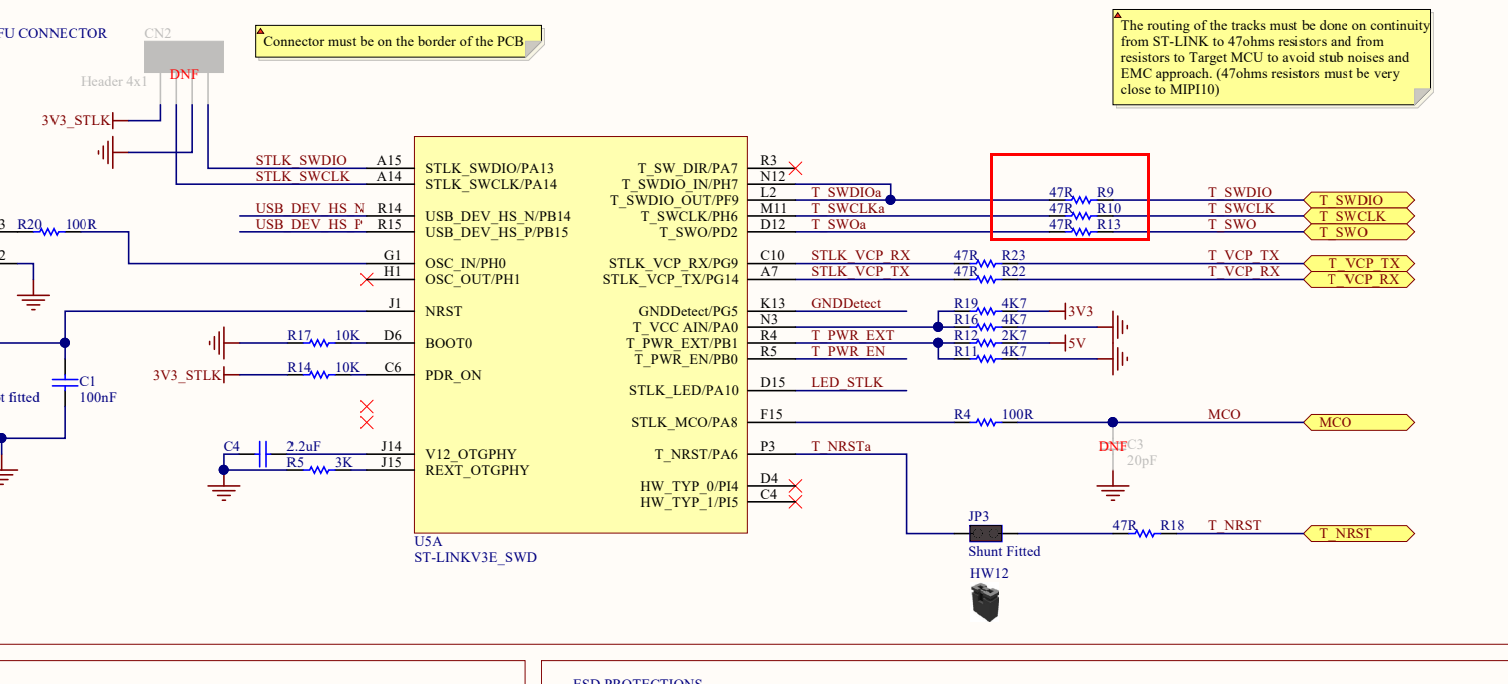Open the track routing yellow note
Viewport: 1508px width, 684px height.
(x=1272, y=57)
